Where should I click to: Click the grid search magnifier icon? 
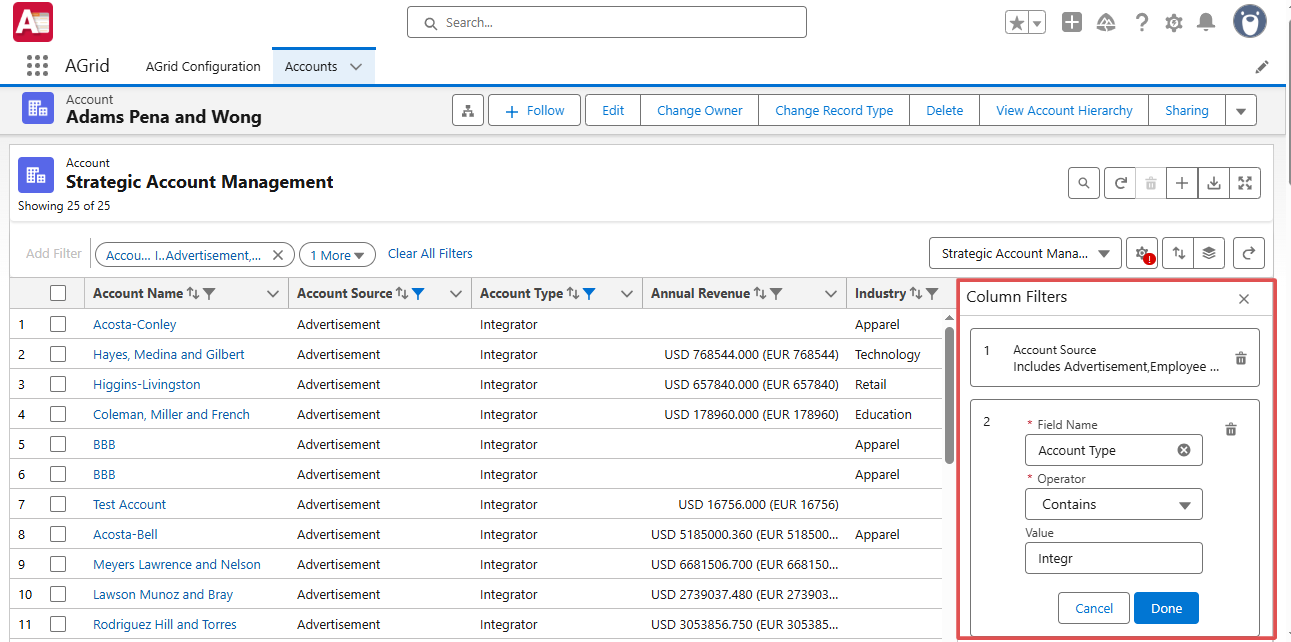[1084, 183]
